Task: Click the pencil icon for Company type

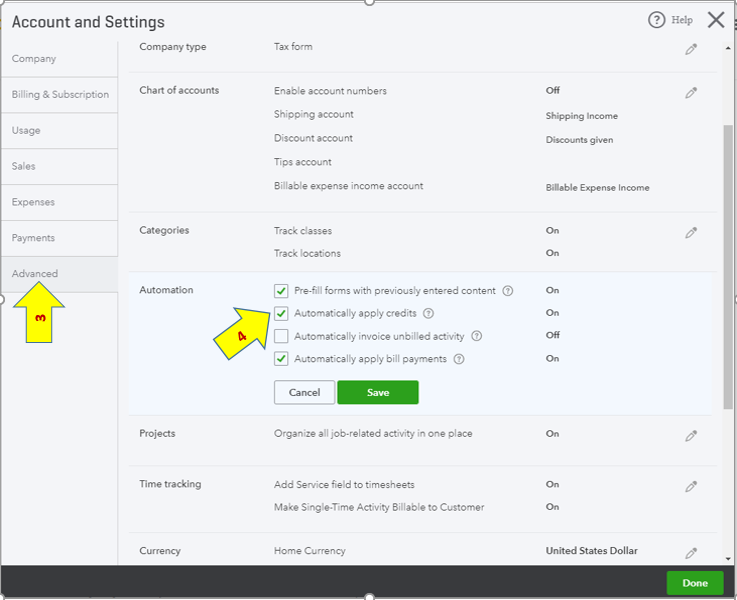Action: [691, 49]
